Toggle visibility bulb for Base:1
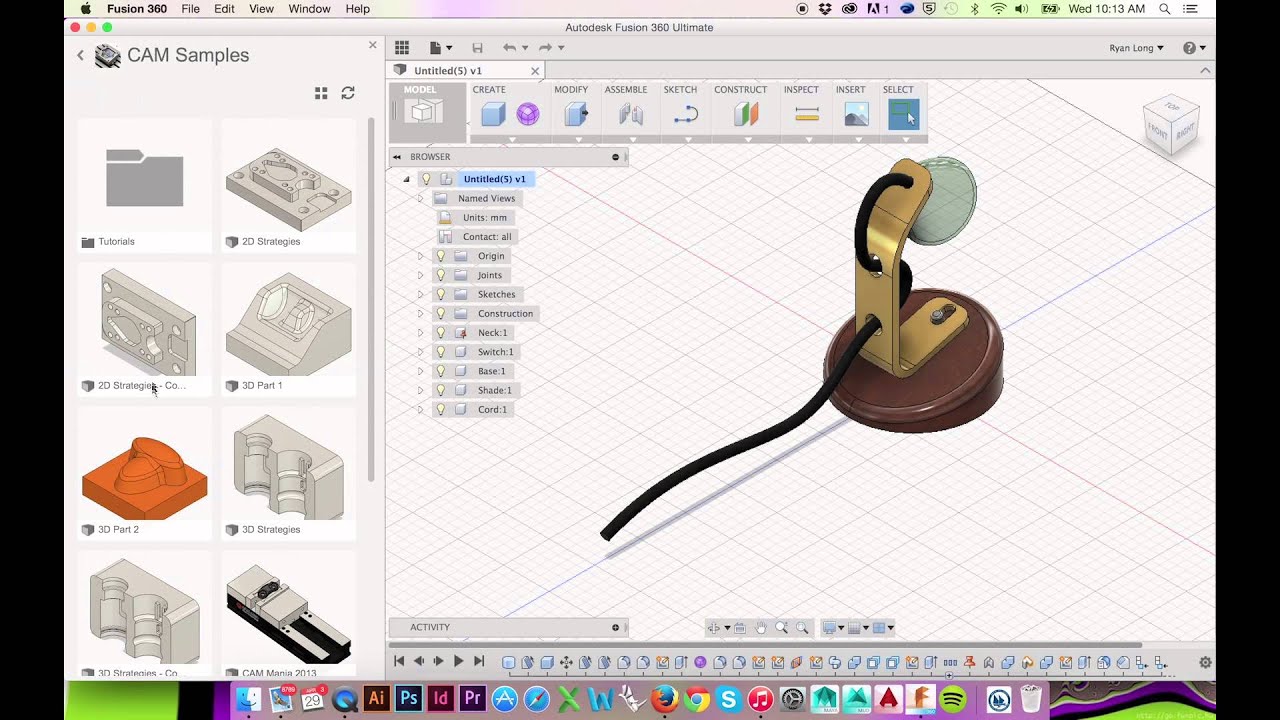 point(440,371)
